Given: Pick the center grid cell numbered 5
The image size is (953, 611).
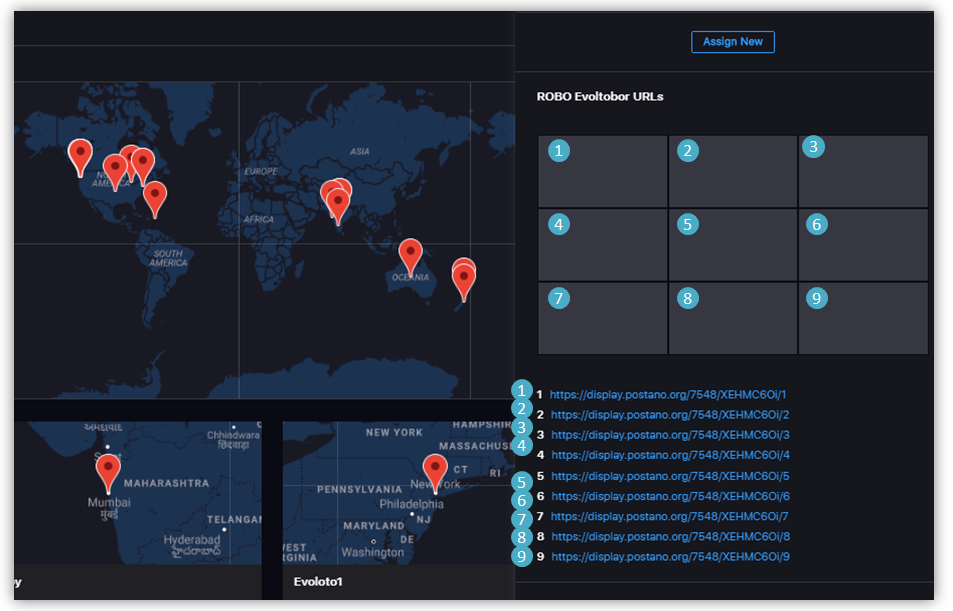Looking at the screenshot, I should pyautogui.click(x=732, y=245).
